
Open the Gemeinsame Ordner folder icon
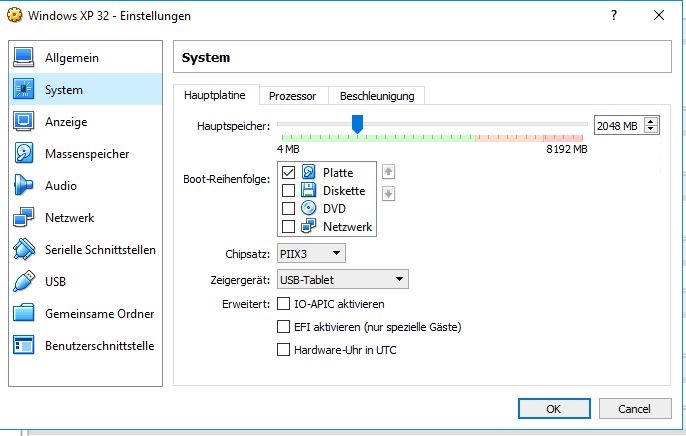click(23, 313)
